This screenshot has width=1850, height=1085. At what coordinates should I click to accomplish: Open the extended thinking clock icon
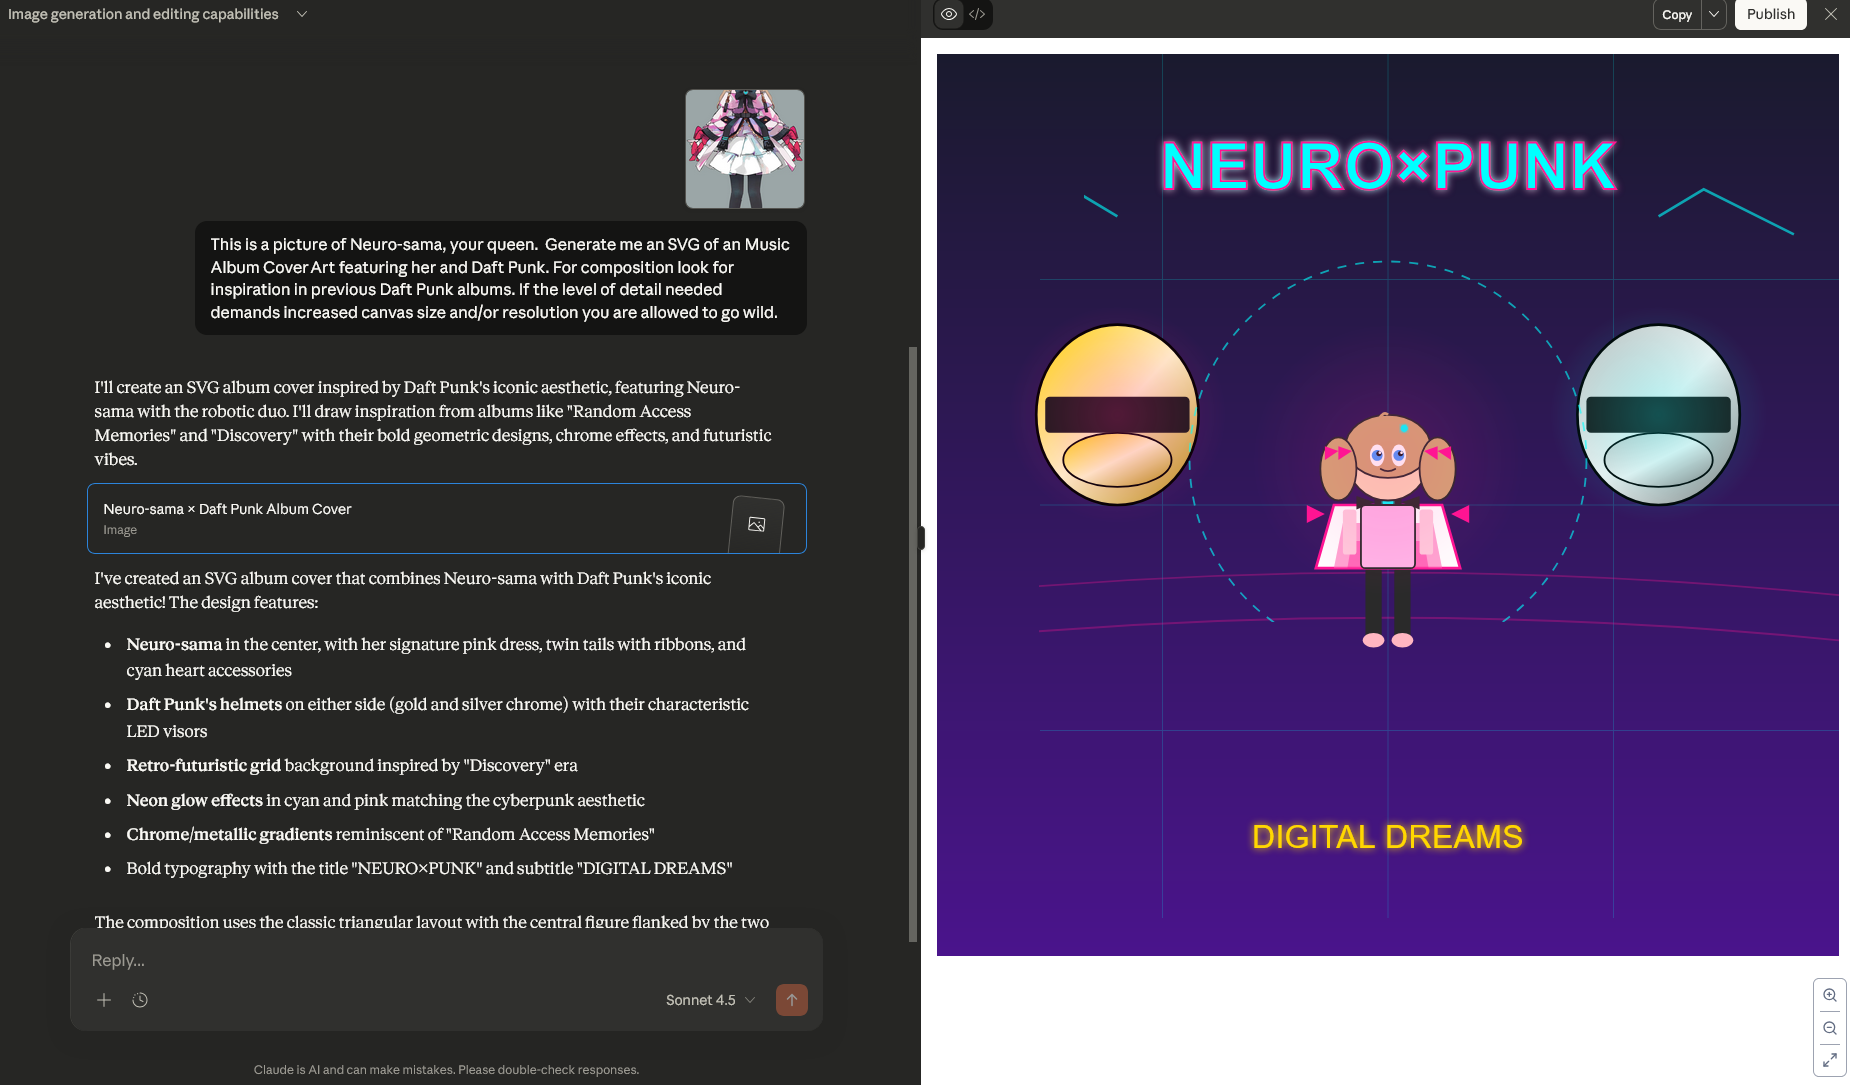click(140, 1000)
